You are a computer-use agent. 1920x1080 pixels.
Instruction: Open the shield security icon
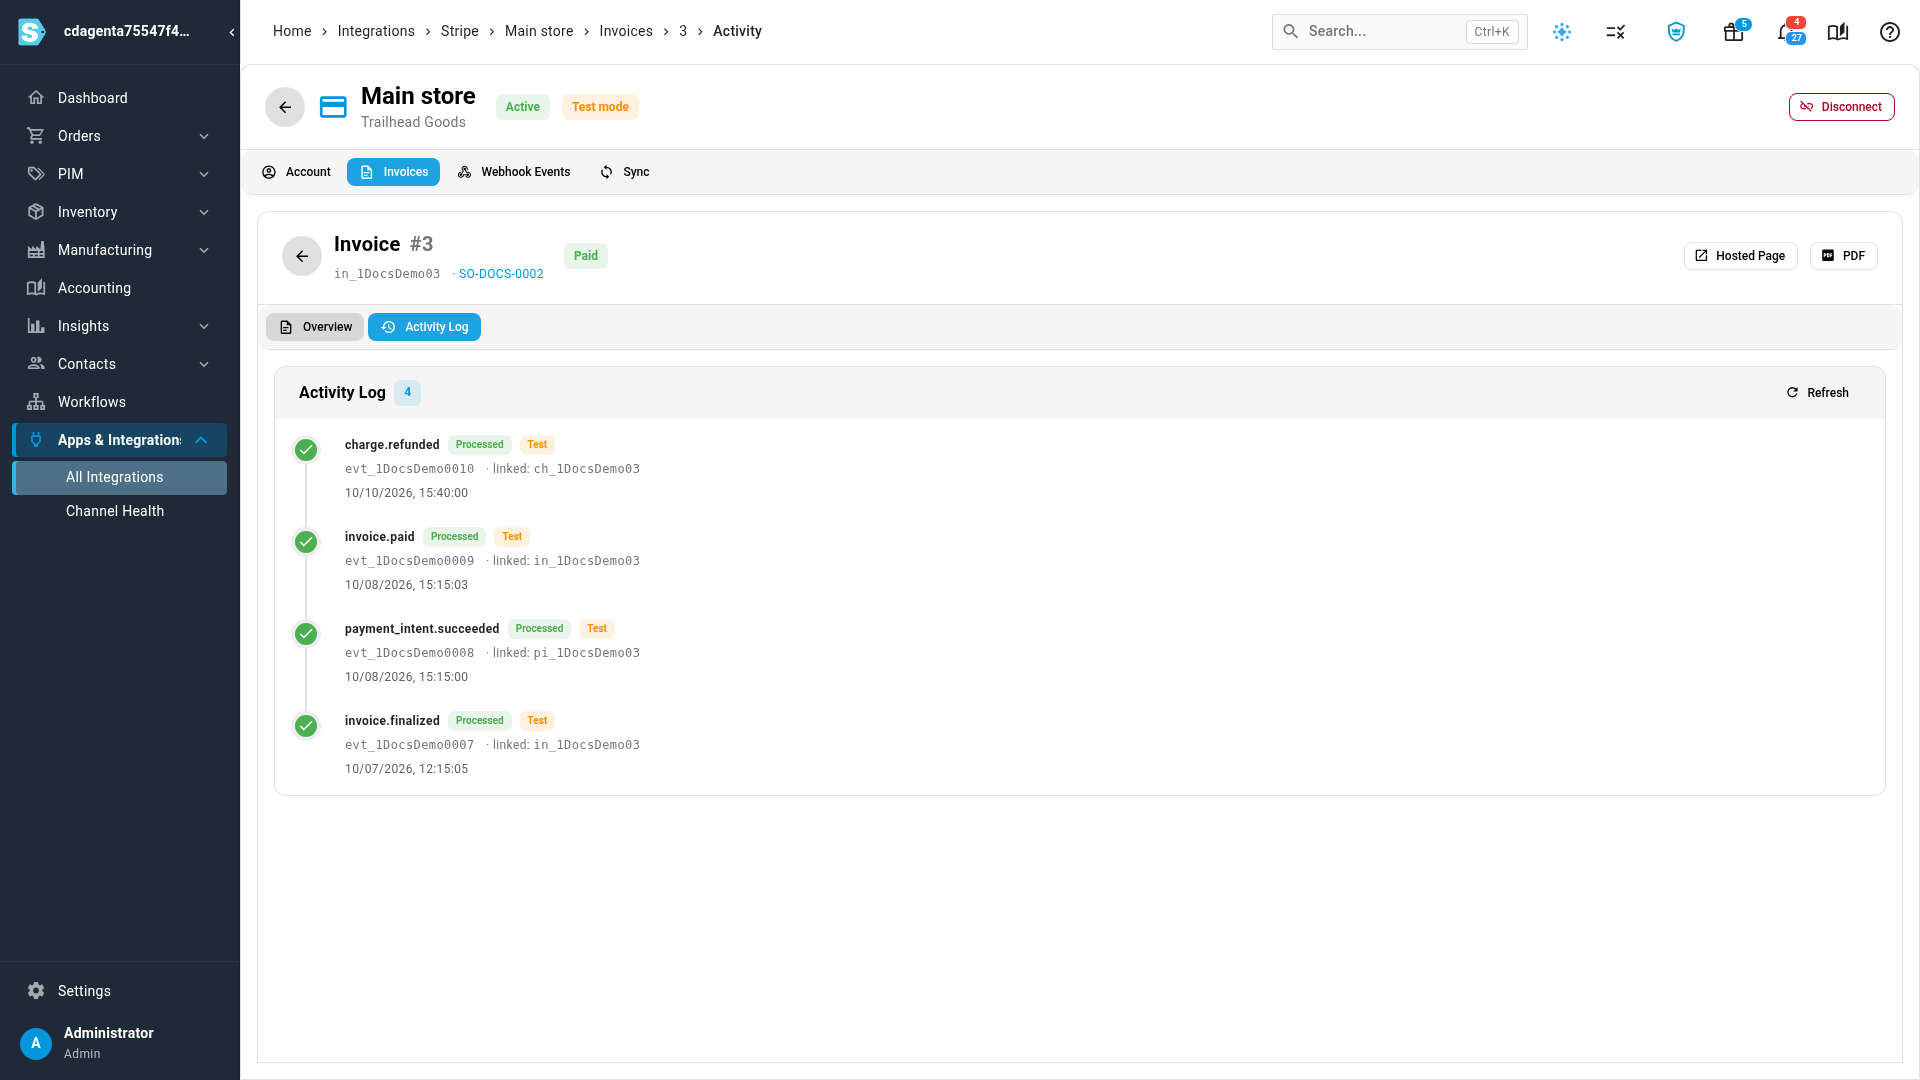(1676, 32)
